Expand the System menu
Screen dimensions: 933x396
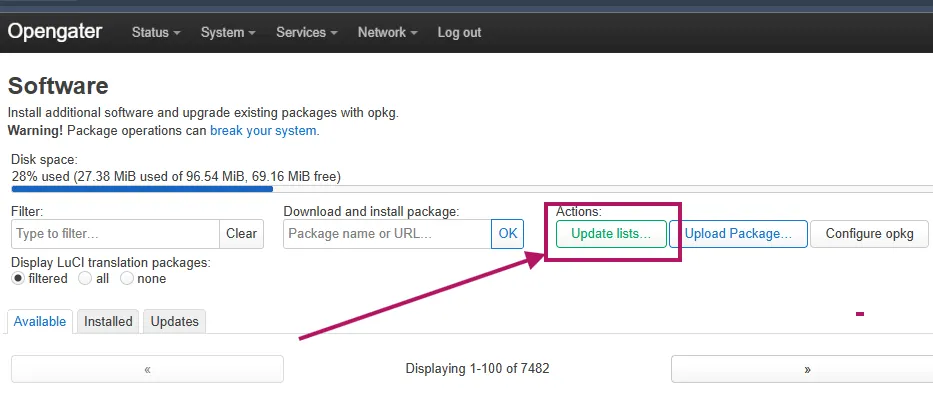228,33
